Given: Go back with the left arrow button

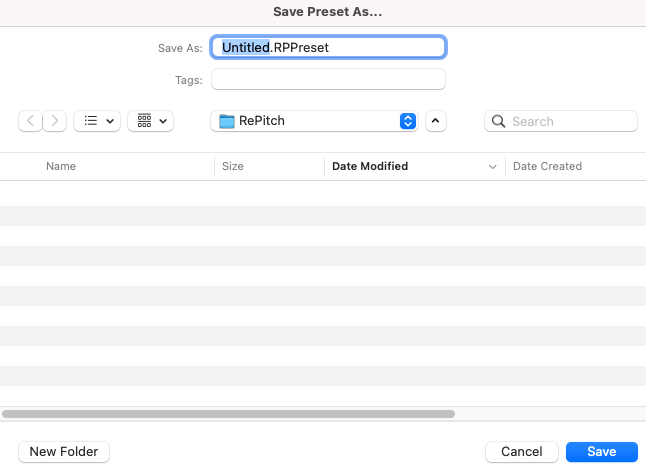Looking at the screenshot, I should (31, 121).
